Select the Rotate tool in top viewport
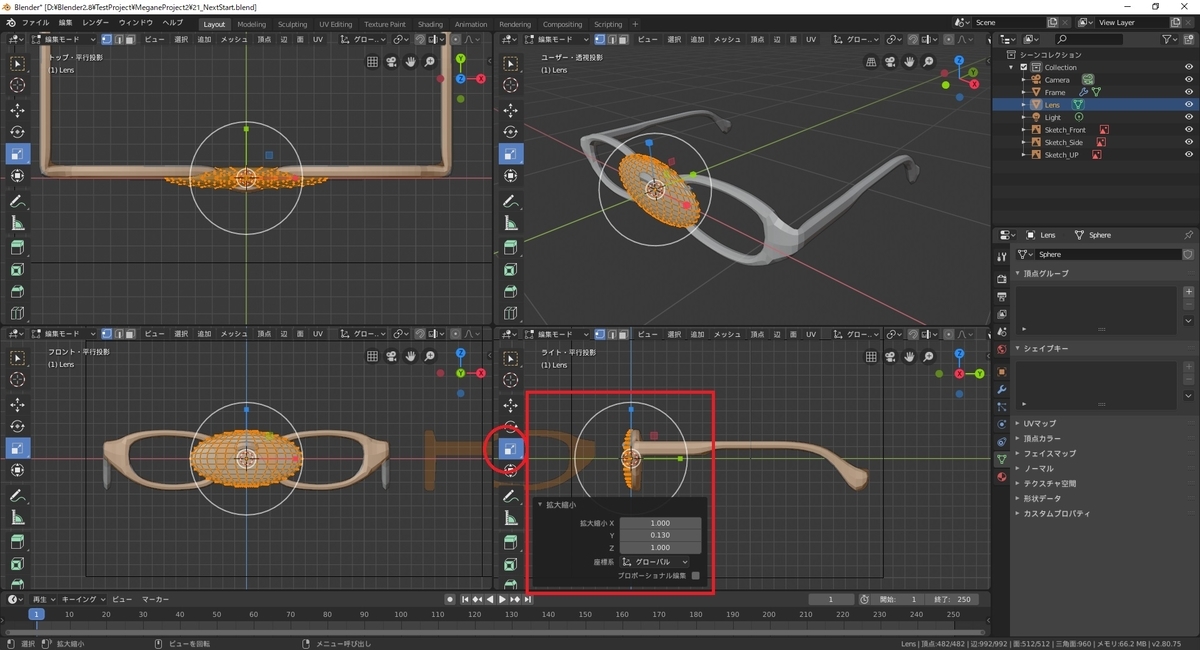Viewport: 1200px width, 650px height. point(18,132)
